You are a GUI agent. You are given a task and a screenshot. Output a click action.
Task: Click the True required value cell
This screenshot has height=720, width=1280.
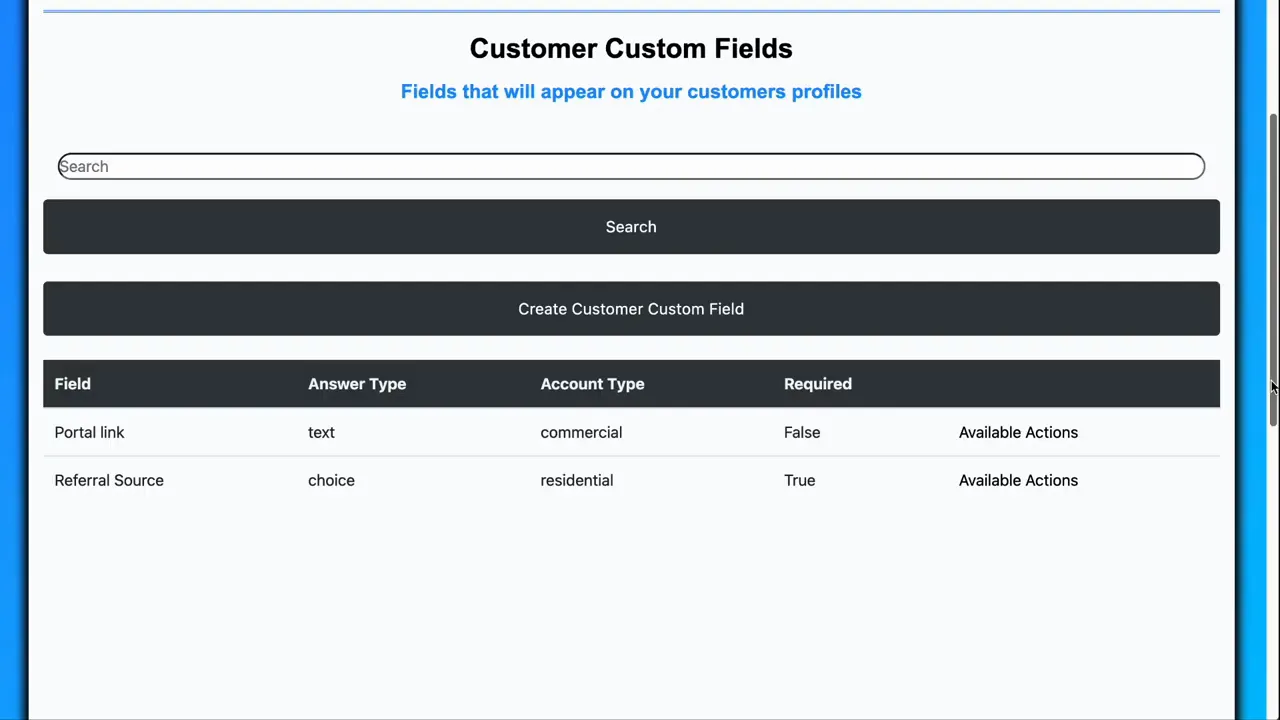(799, 480)
